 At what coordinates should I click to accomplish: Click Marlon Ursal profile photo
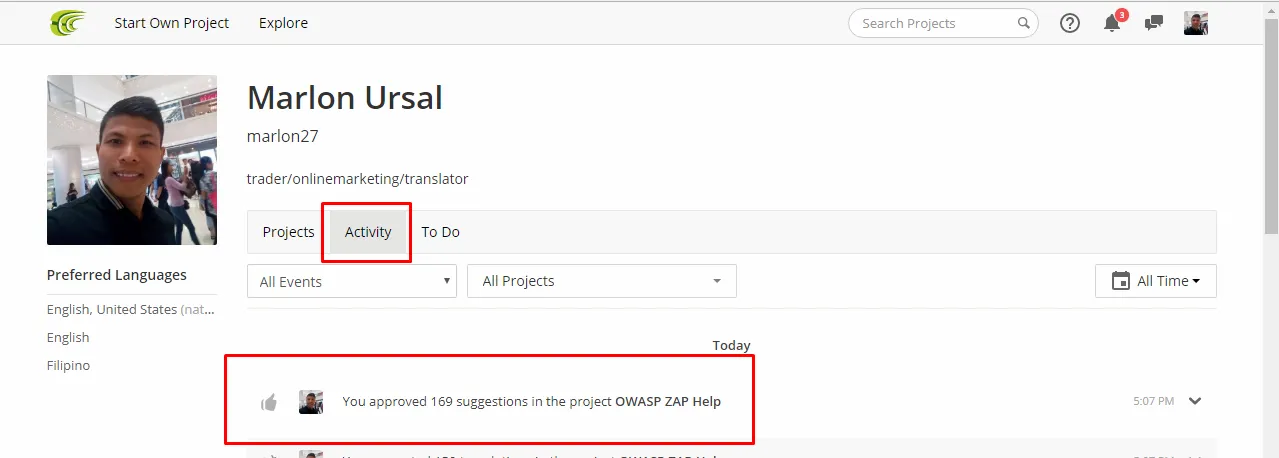[x=132, y=160]
